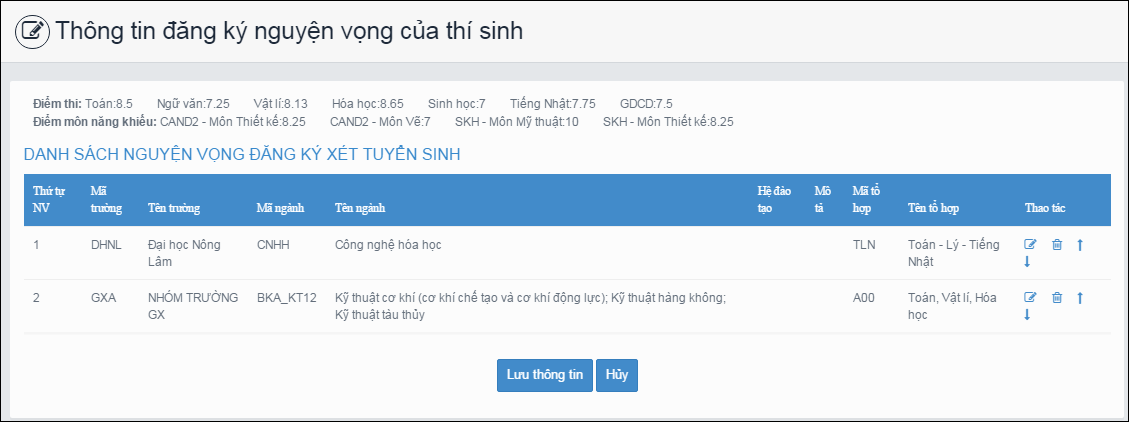Screen dimensions: 1129x422
Task: Select the Công nghệ hóa học cell
Action: [x=388, y=244]
